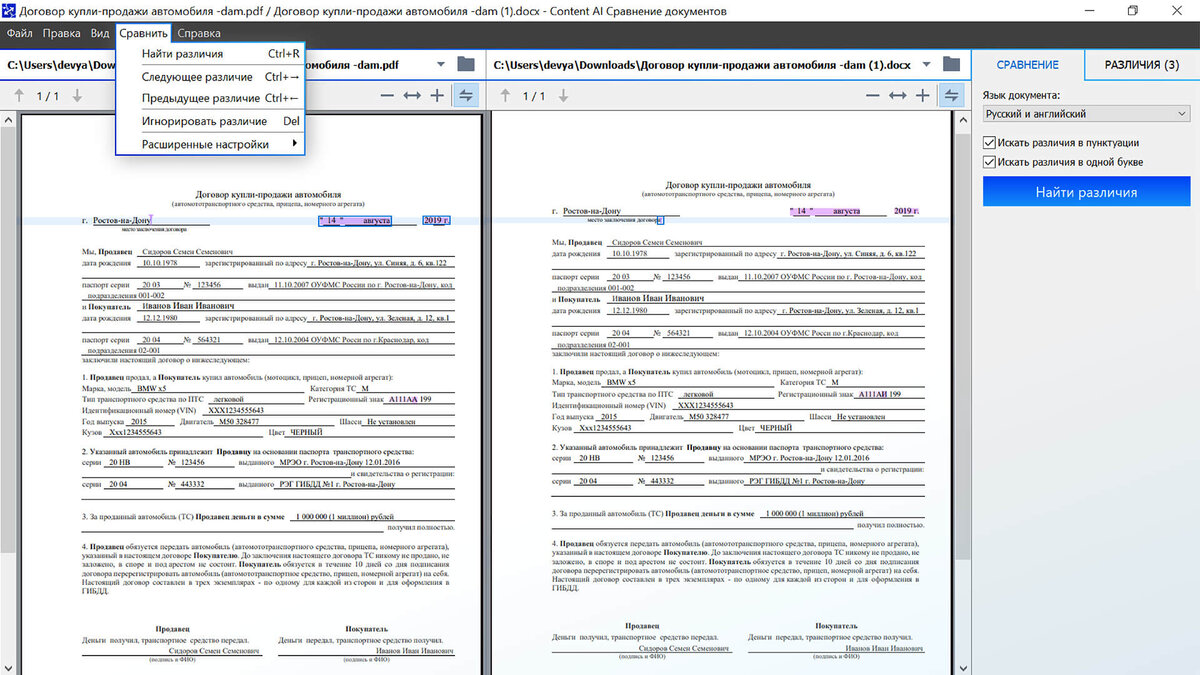Open dropdown arrow next to PDF filename
Screen dimensions: 1200x675
pyautogui.click(x=440, y=62)
